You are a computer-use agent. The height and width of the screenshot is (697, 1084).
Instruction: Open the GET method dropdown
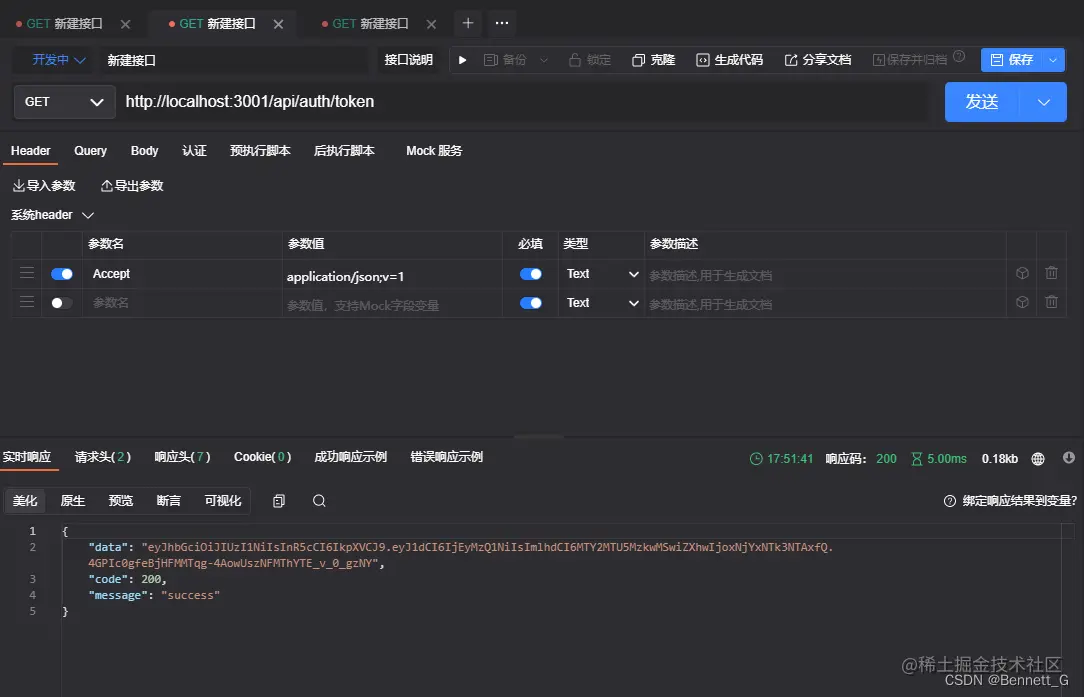tap(64, 101)
